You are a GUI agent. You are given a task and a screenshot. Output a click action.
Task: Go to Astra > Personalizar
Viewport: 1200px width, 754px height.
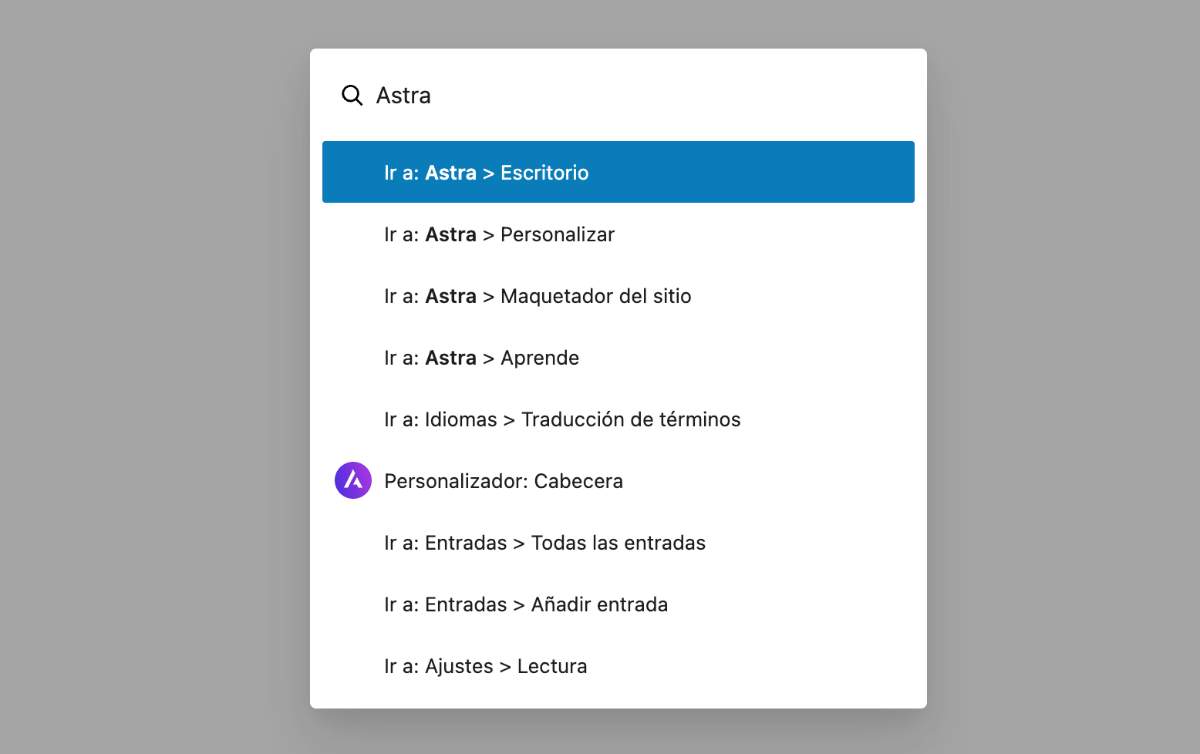click(x=618, y=235)
